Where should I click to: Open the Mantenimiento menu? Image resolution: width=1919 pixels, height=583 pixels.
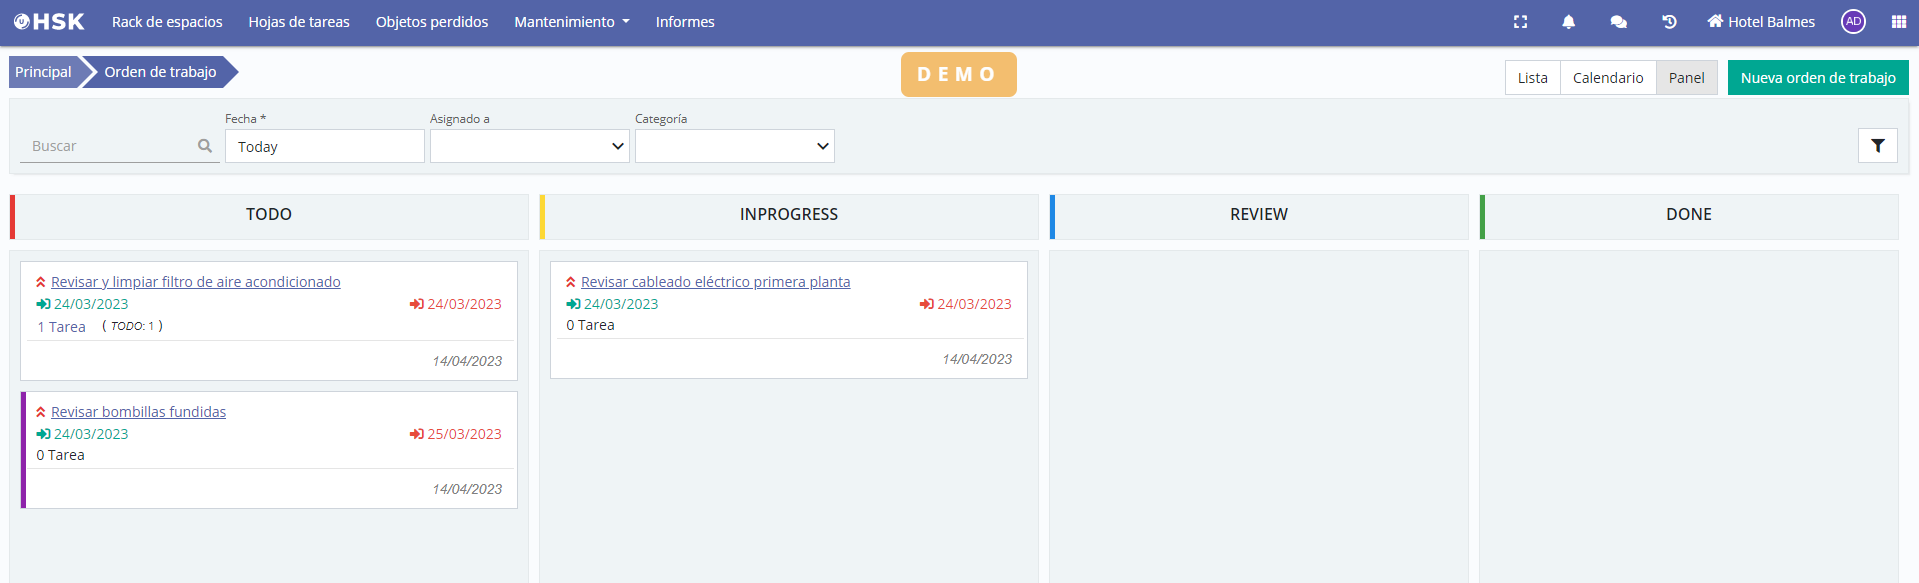coord(571,22)
